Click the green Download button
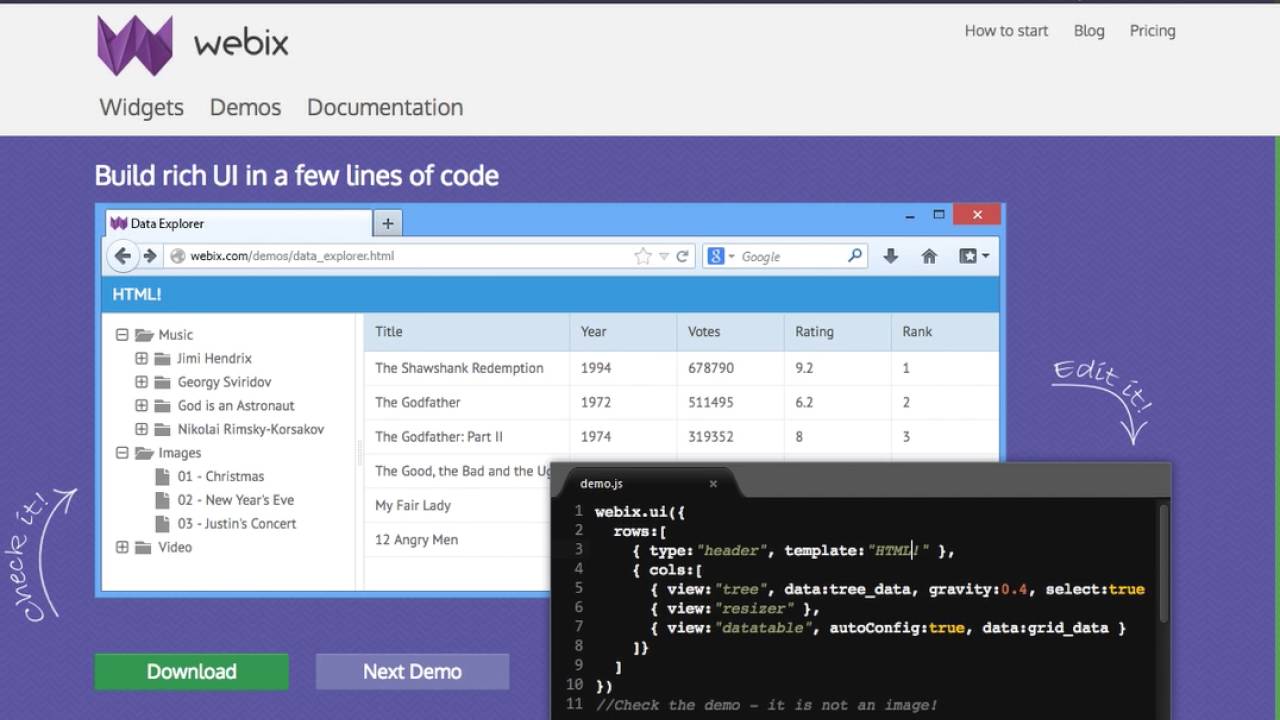The width and height of the screenshot is (1280, 720). (192, 672)
